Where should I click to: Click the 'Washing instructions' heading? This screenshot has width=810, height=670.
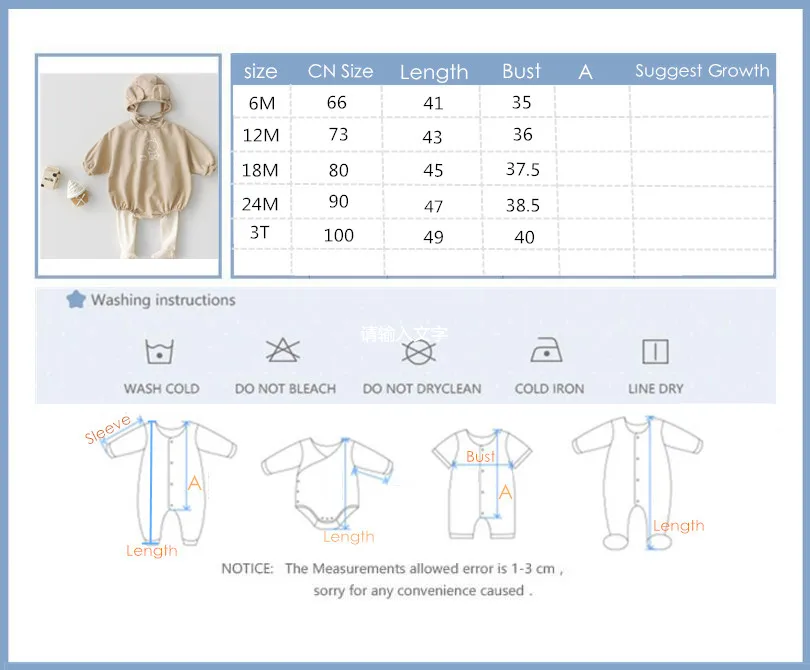pos(163,300)
